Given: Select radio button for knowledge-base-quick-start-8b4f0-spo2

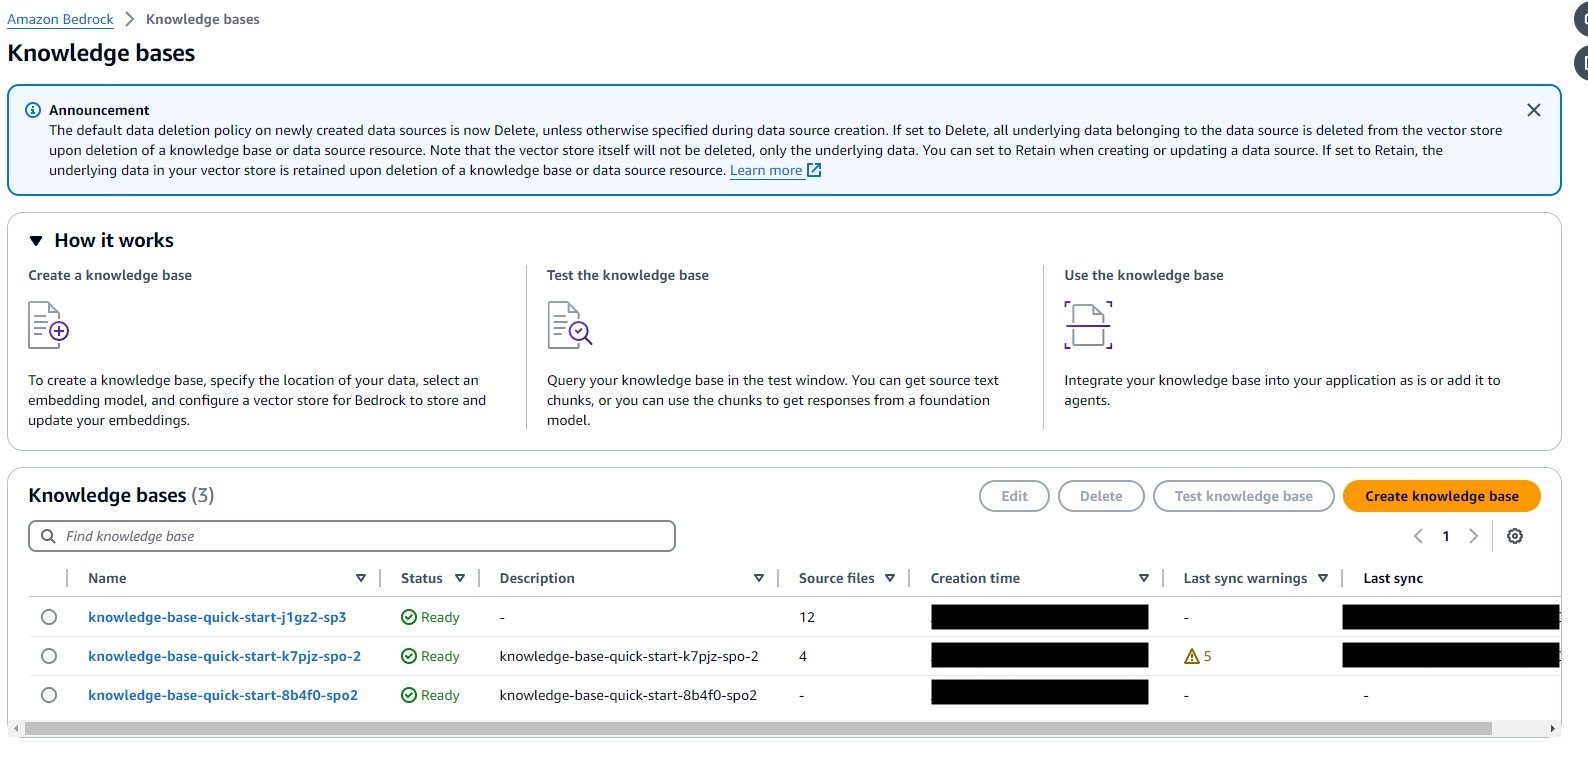Looking at the screenshot, I should 49,695.
